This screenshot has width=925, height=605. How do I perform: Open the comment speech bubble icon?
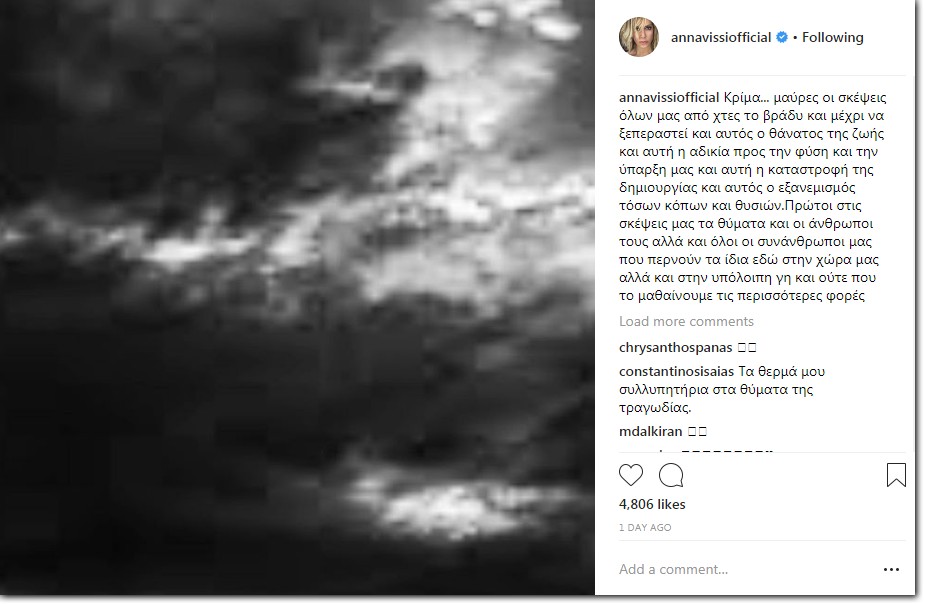click(x=671, y=475)
